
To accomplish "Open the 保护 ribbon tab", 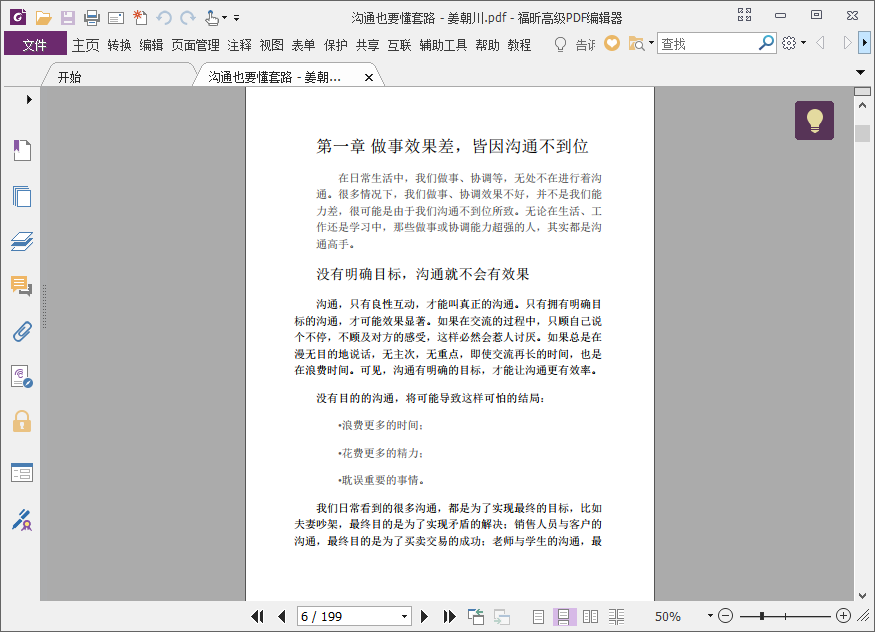I will (x=335, y=45).
